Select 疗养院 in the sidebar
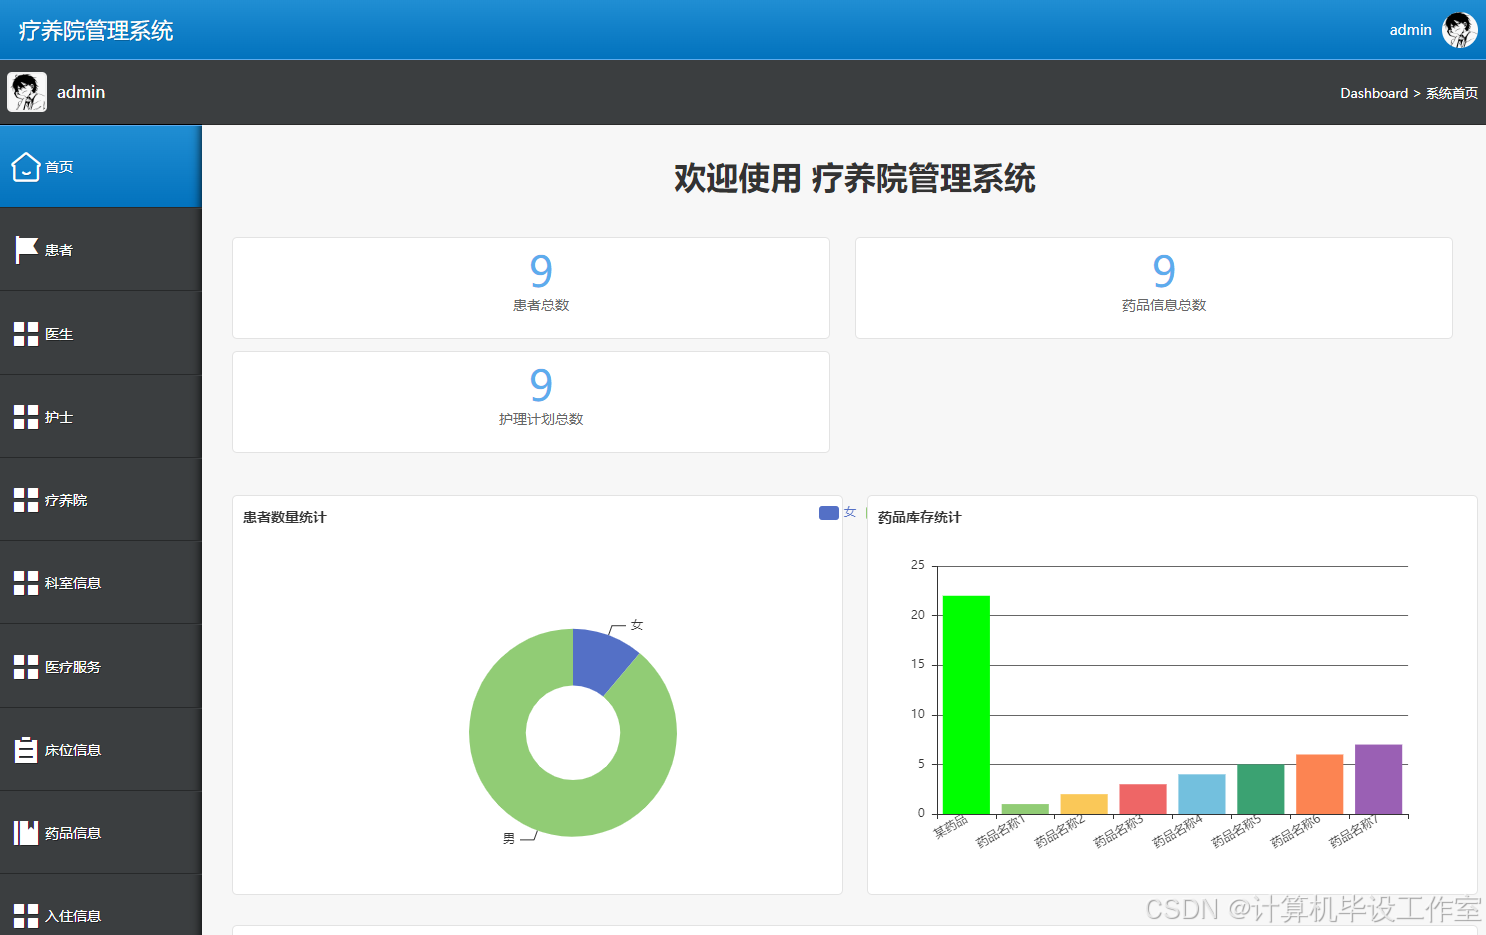1486x935 pixels. pyautogui.click(x=100, y=500)
